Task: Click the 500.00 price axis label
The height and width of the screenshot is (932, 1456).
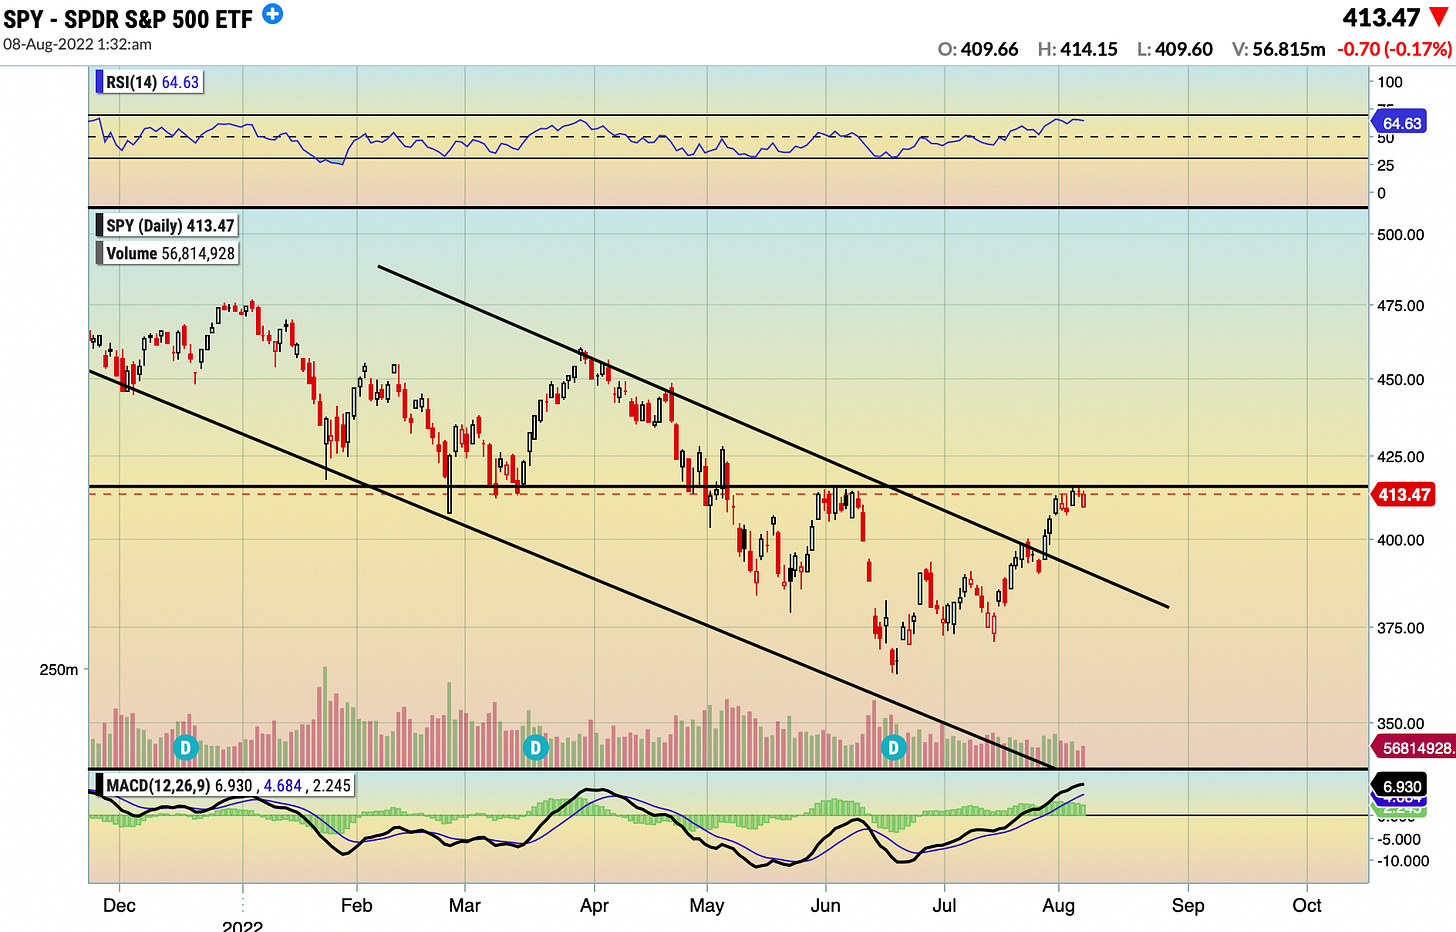Action: pyautogui.click(x=1401, y=235)
